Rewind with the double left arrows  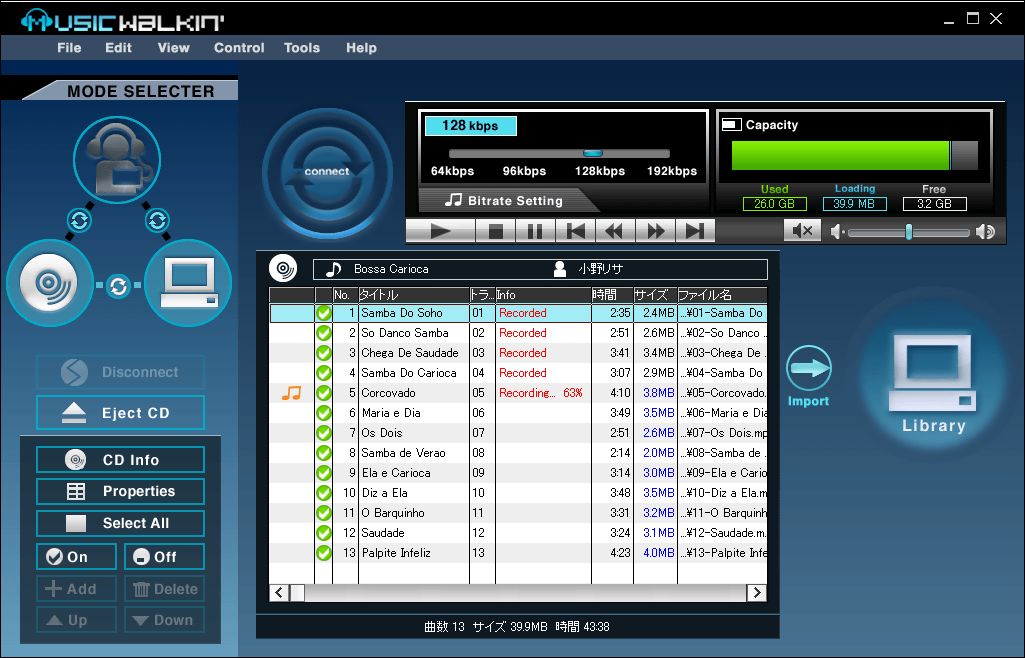pyautogui.click(x=615, y=231)
